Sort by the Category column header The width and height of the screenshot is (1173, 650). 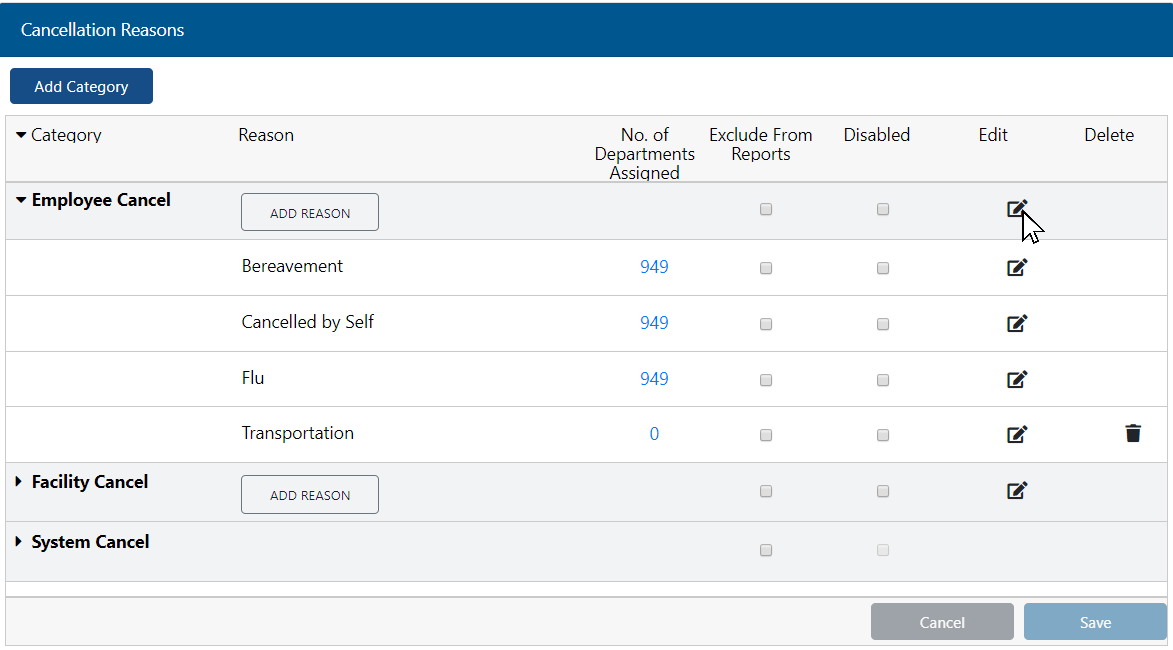[66, 135]
